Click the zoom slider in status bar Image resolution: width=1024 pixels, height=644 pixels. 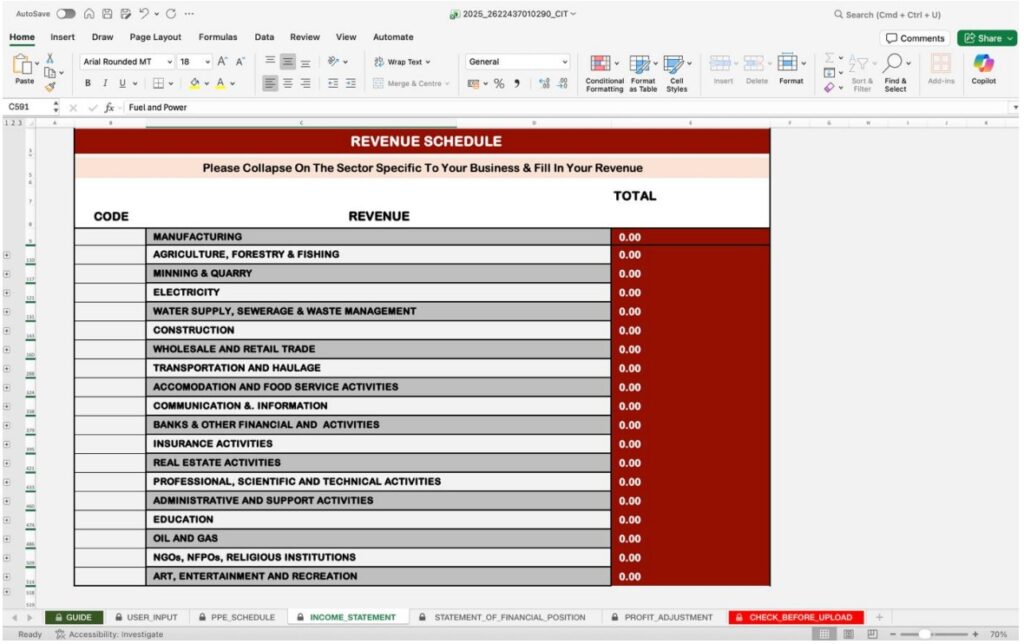924,634
